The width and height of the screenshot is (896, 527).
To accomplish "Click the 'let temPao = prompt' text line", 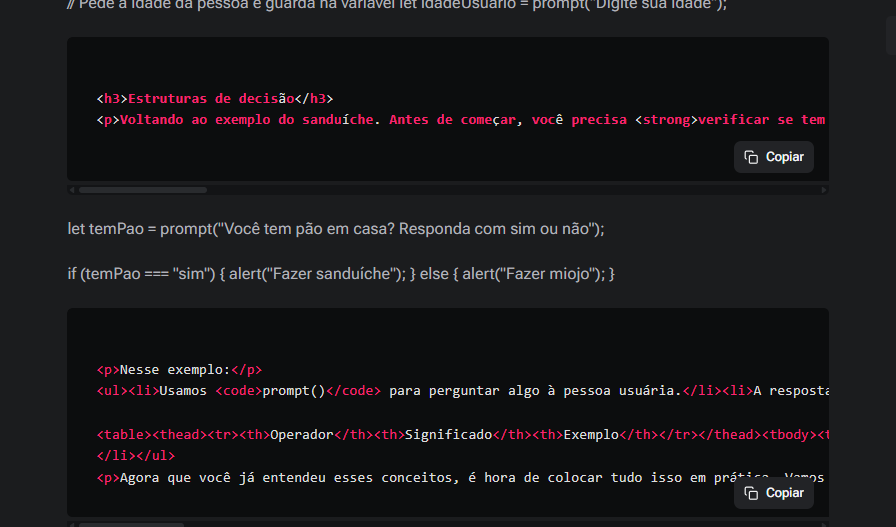I will coord(336,229).
